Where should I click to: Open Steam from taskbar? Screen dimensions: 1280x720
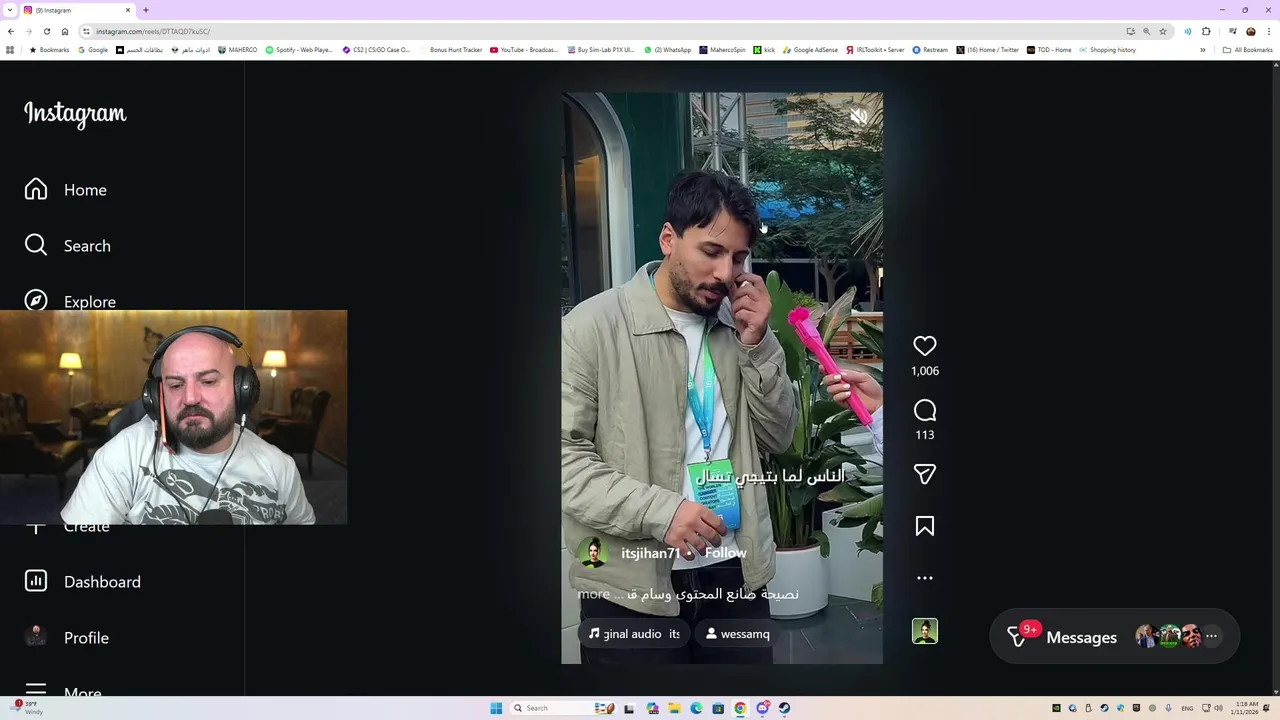(784, 708)
